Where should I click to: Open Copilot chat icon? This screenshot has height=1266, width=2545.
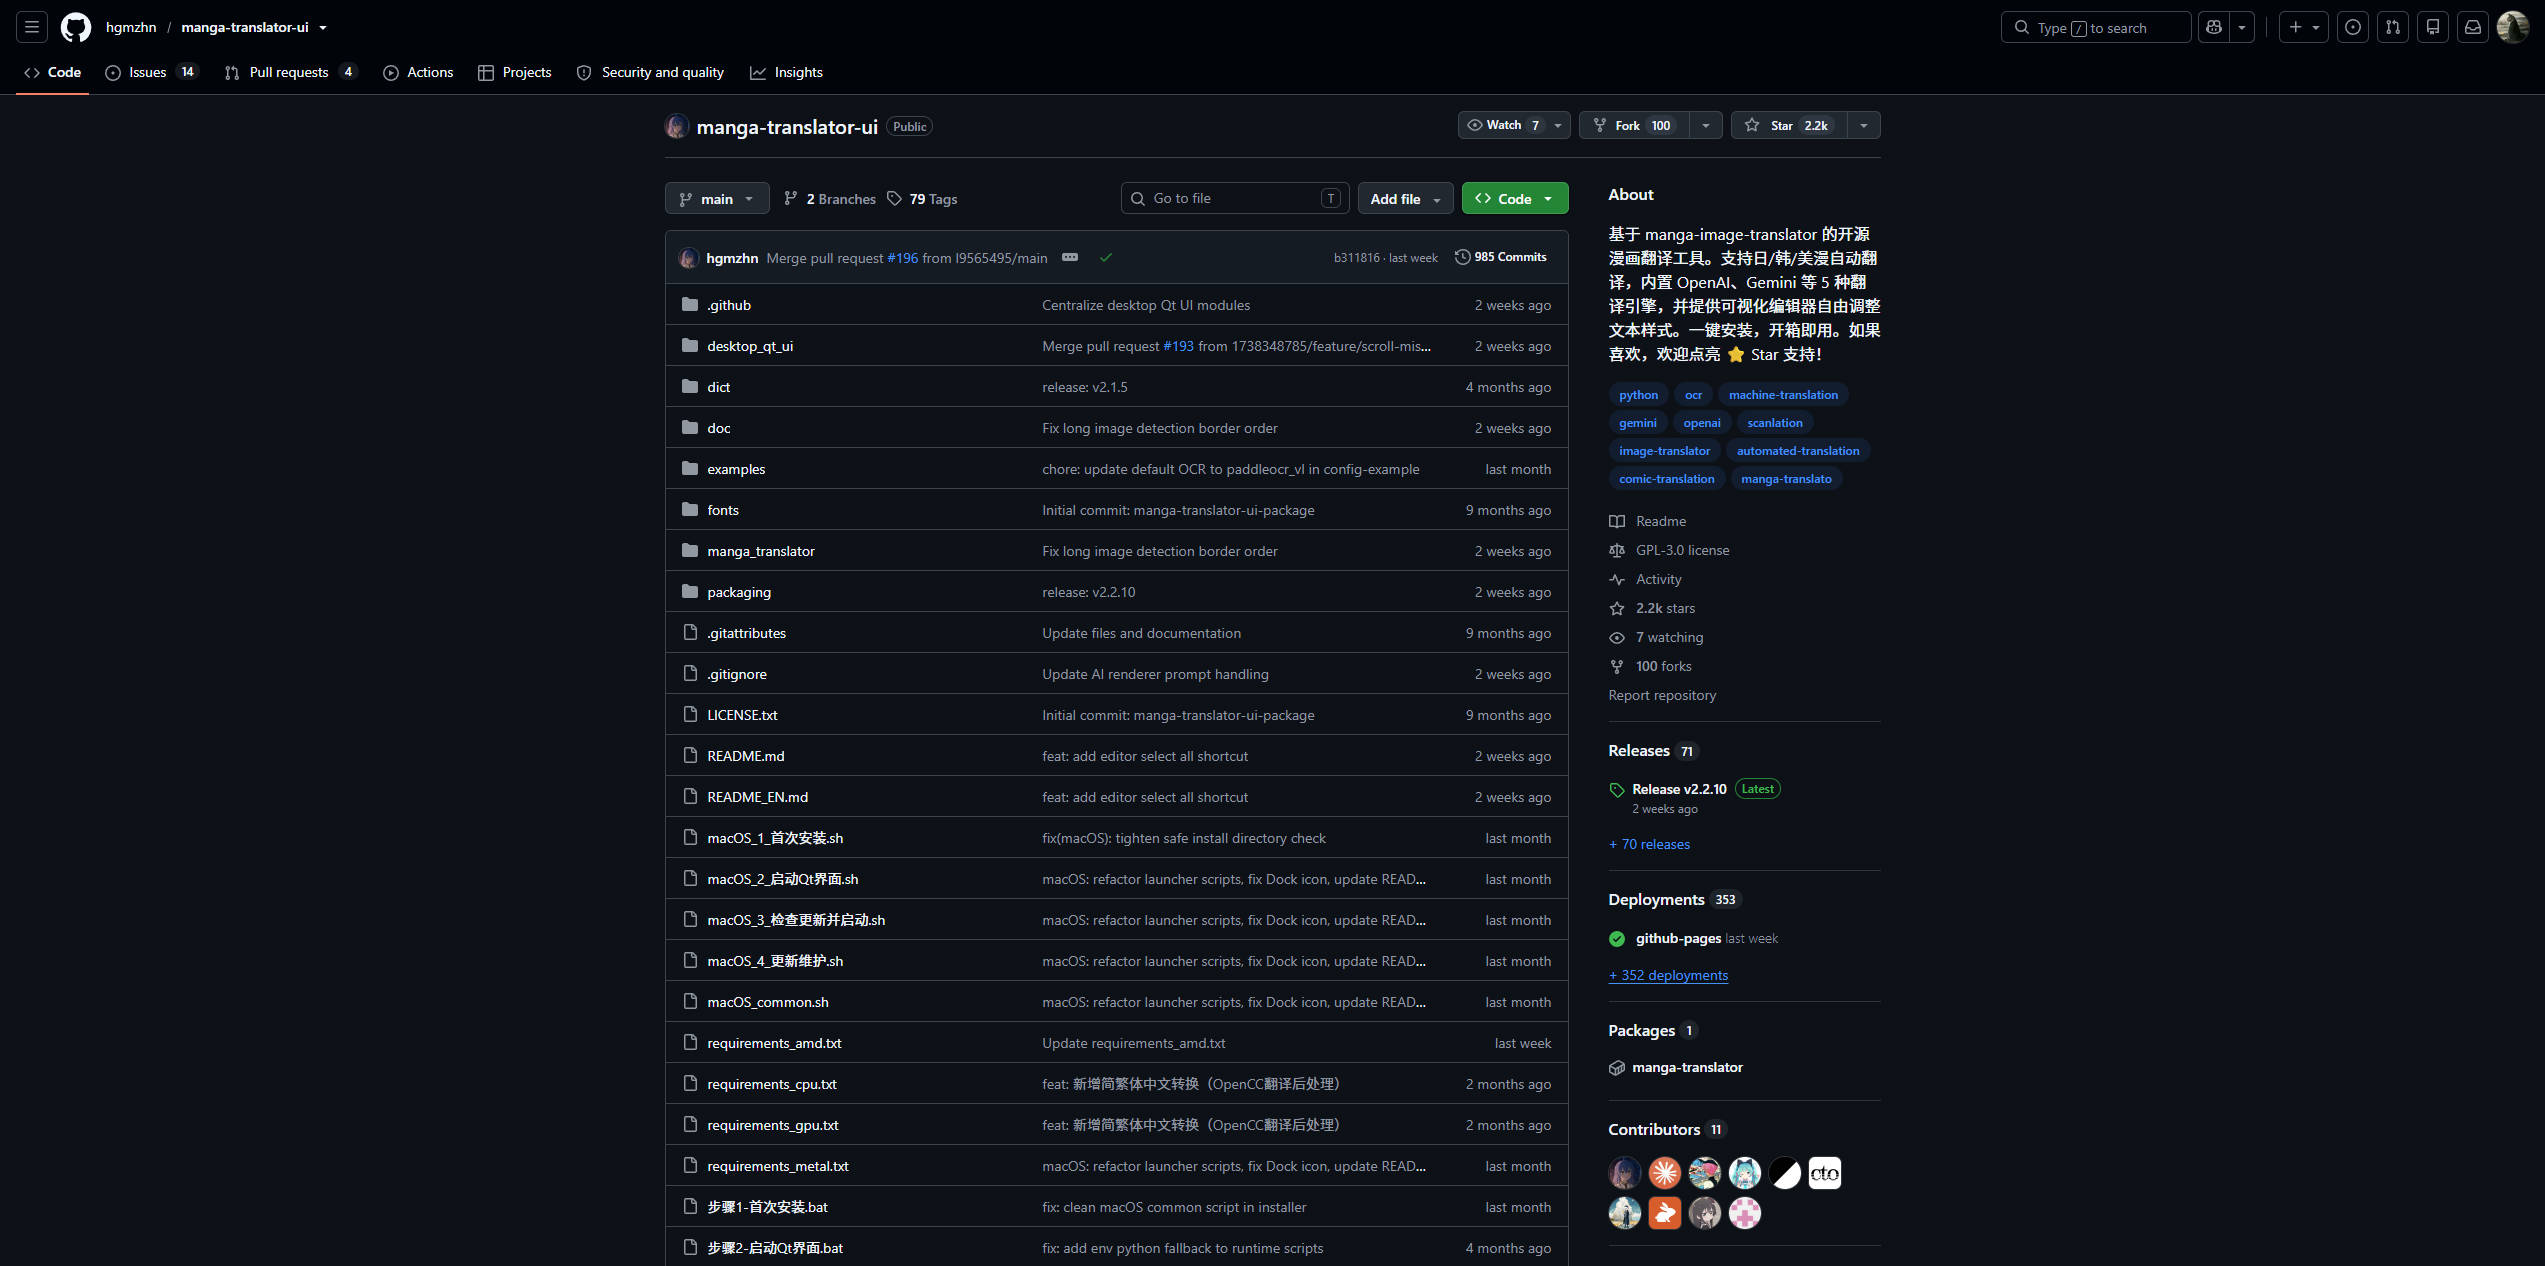(2214, 27)
